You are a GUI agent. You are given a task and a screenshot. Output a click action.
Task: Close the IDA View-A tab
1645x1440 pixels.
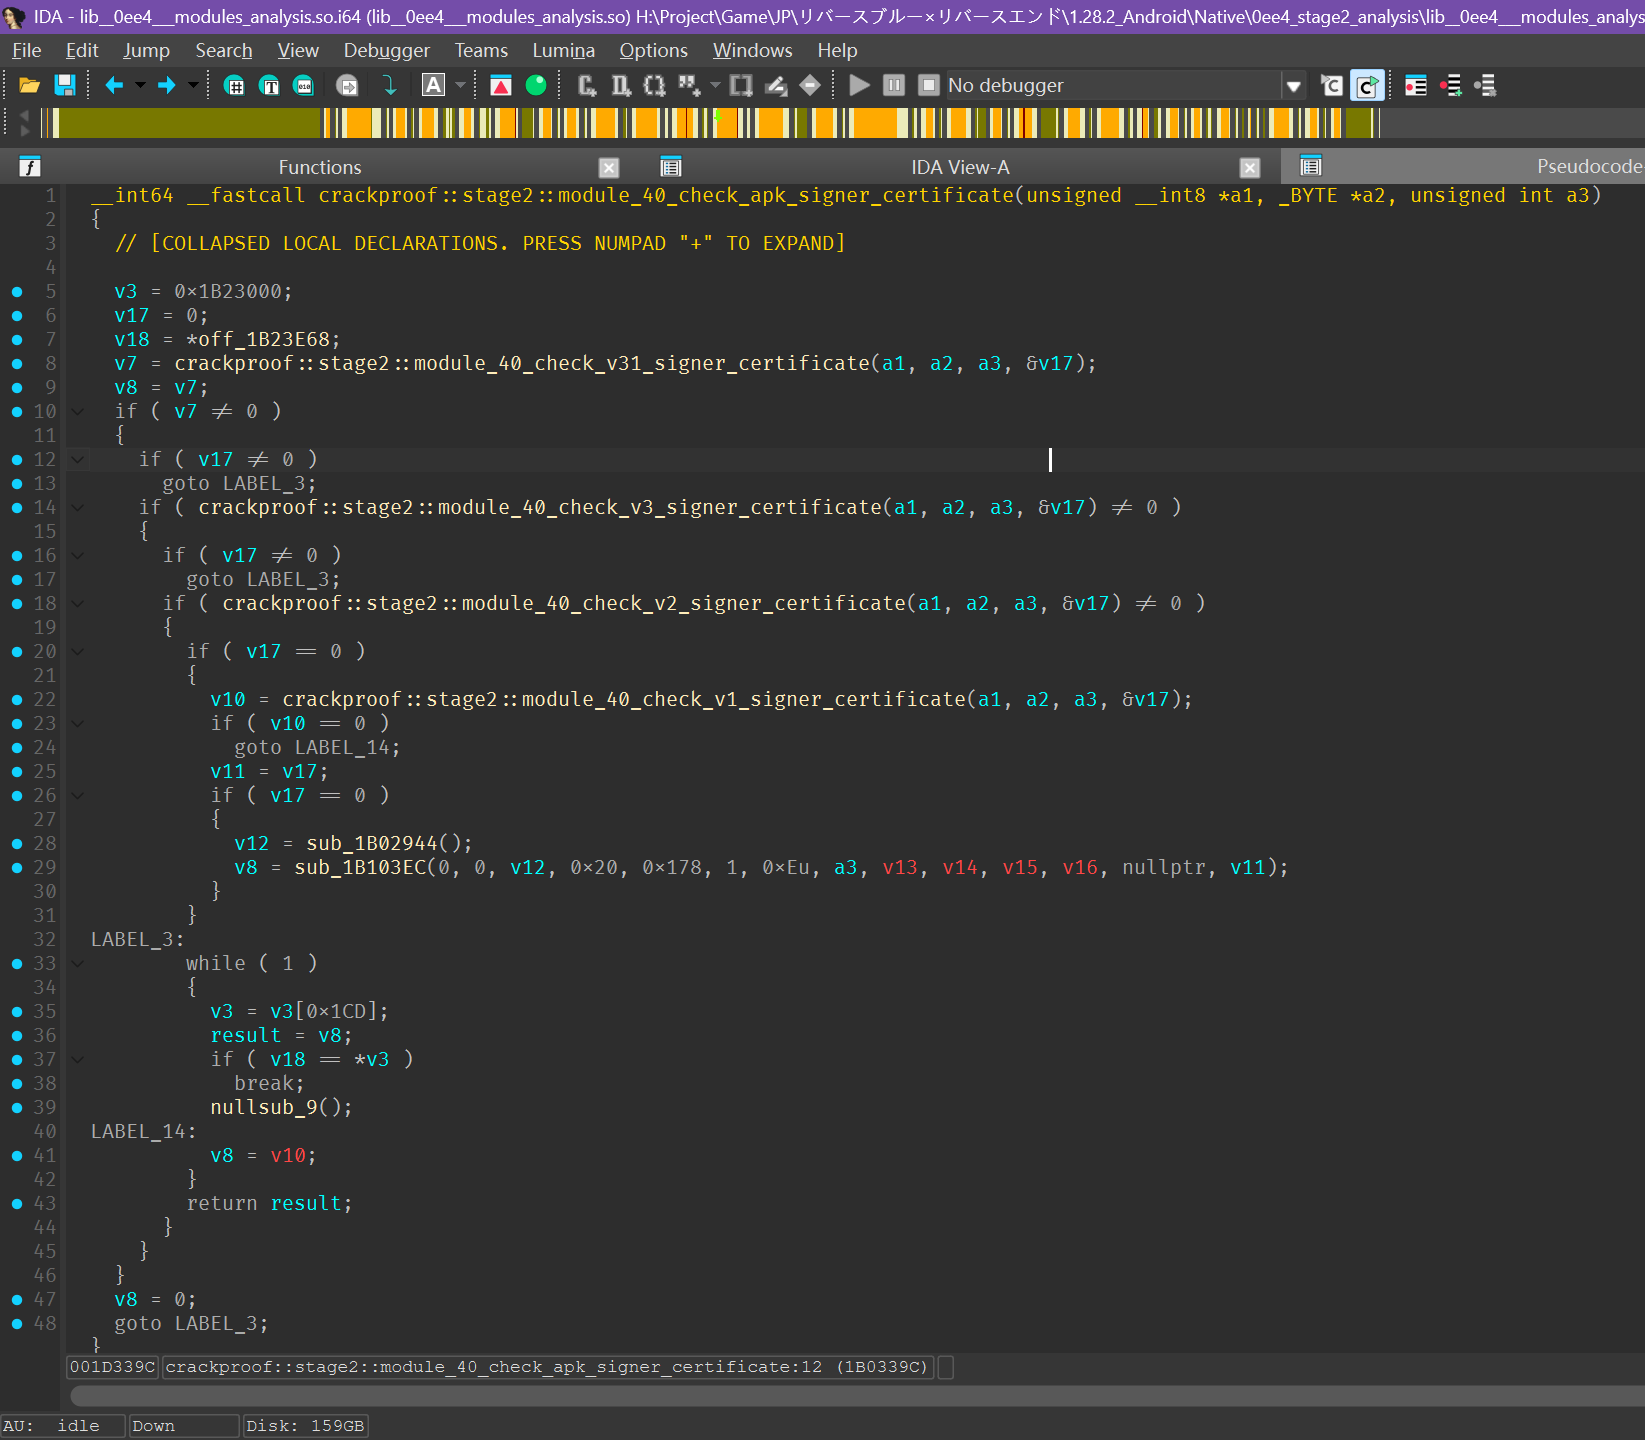[x=1249, y=168]
